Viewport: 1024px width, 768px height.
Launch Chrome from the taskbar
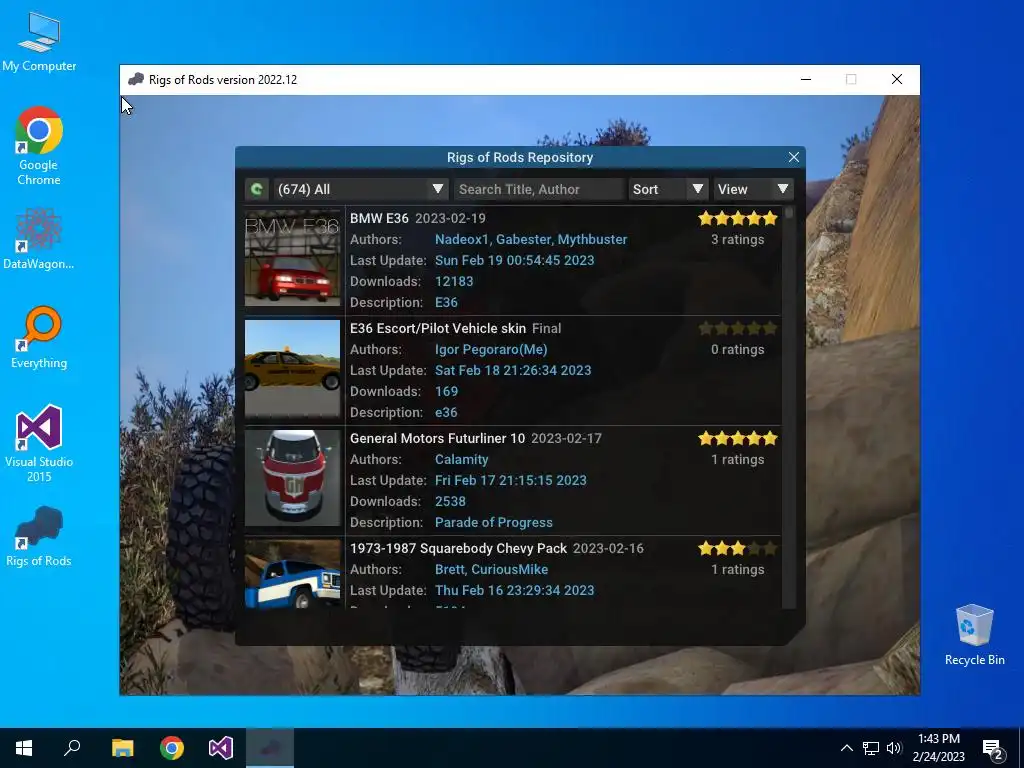point(172,748)
